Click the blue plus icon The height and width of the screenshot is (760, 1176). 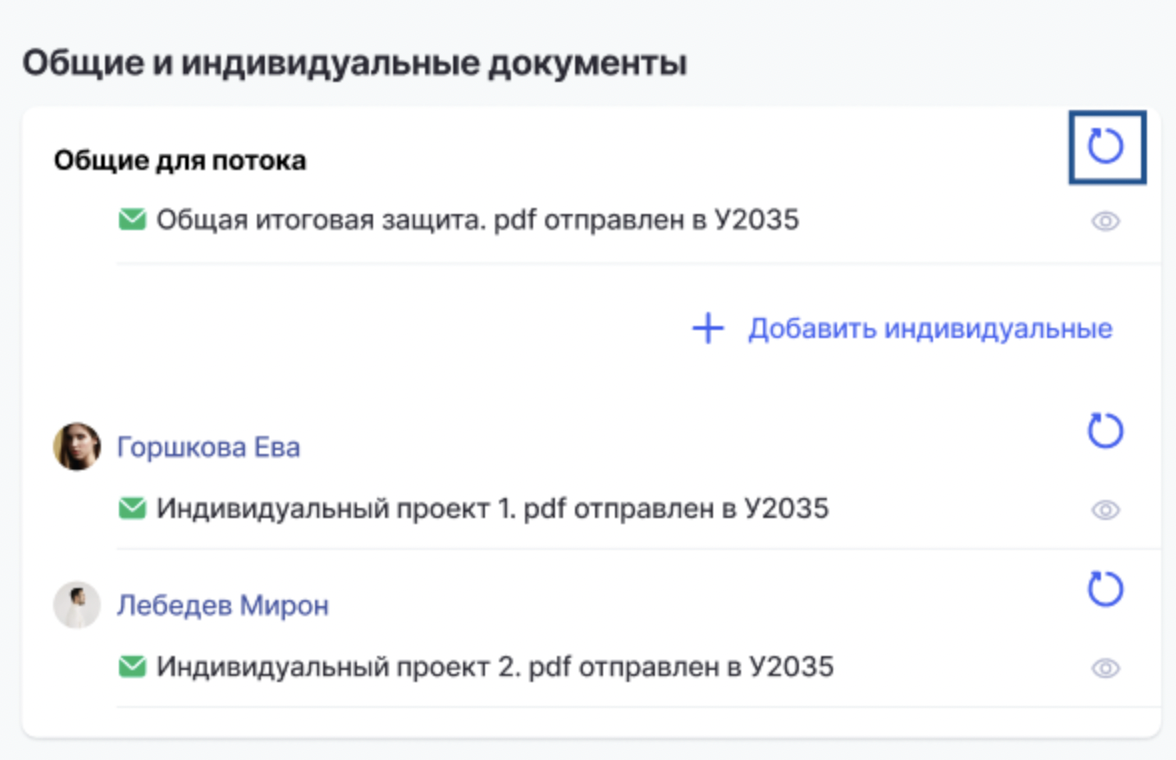click(708, 328)
